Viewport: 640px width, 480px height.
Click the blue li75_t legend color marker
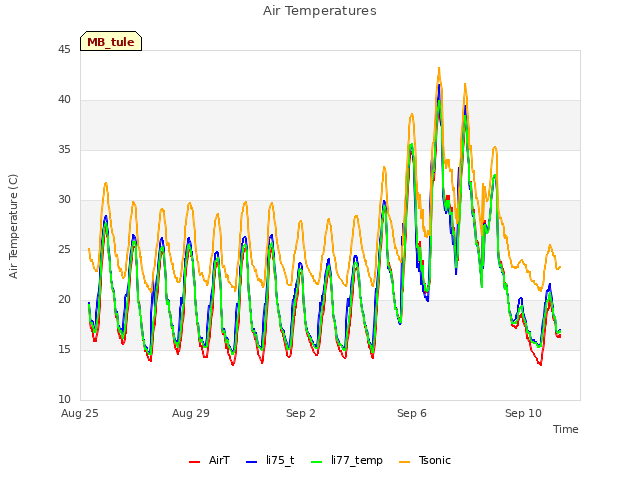[x=252, y=462]
